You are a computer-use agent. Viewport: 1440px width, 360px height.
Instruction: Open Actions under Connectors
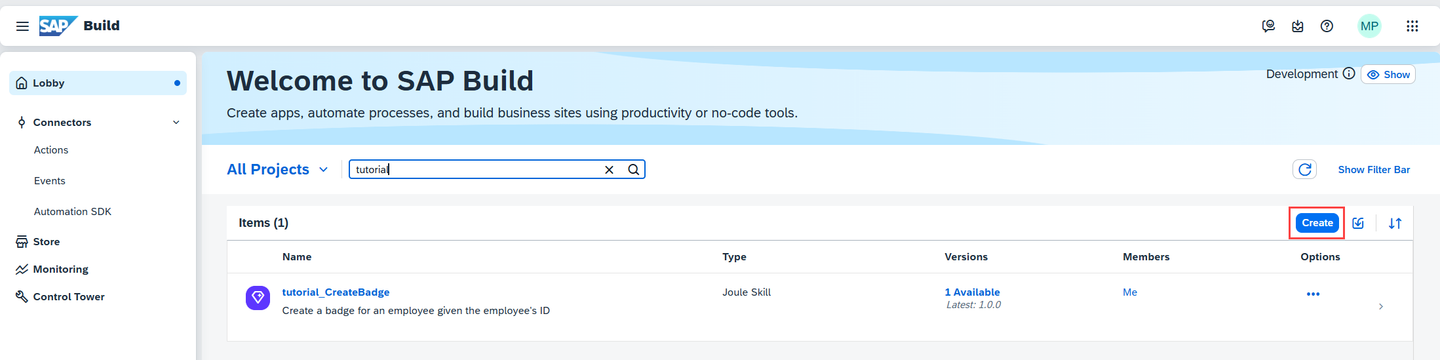tap(51, 150)
